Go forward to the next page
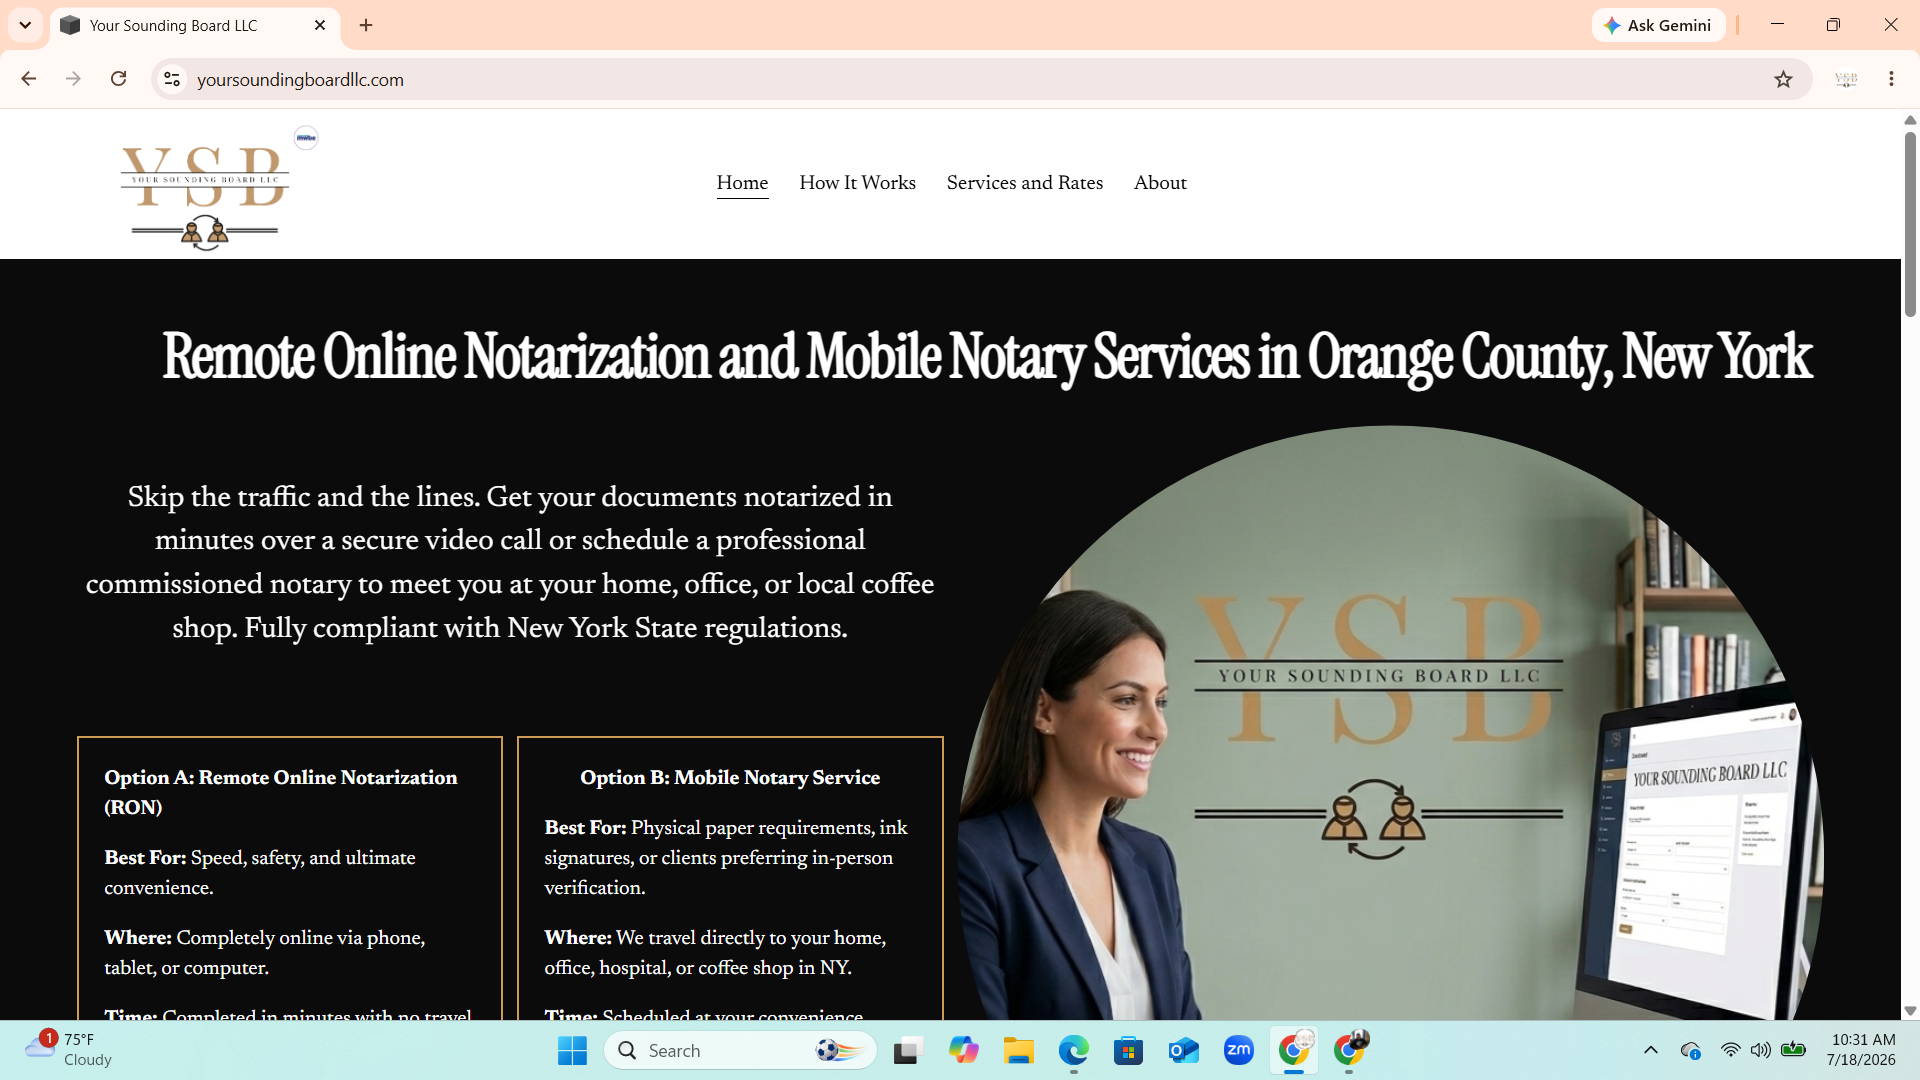The width and height of the screenshot is (1920, 1080). [73, 79]
